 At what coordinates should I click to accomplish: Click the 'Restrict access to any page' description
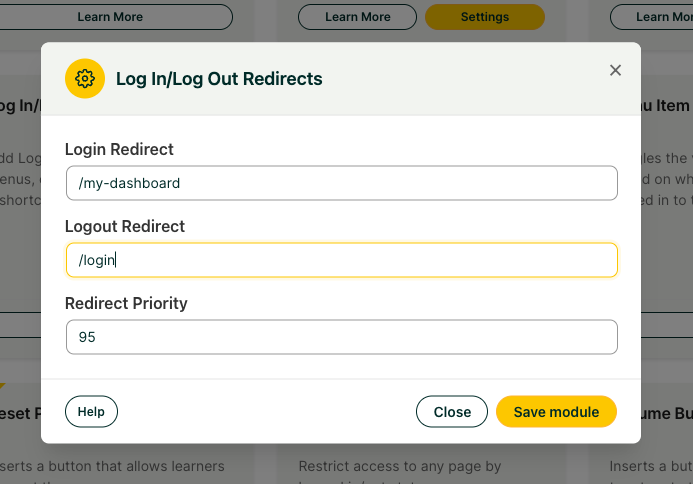tap(400, 466)
